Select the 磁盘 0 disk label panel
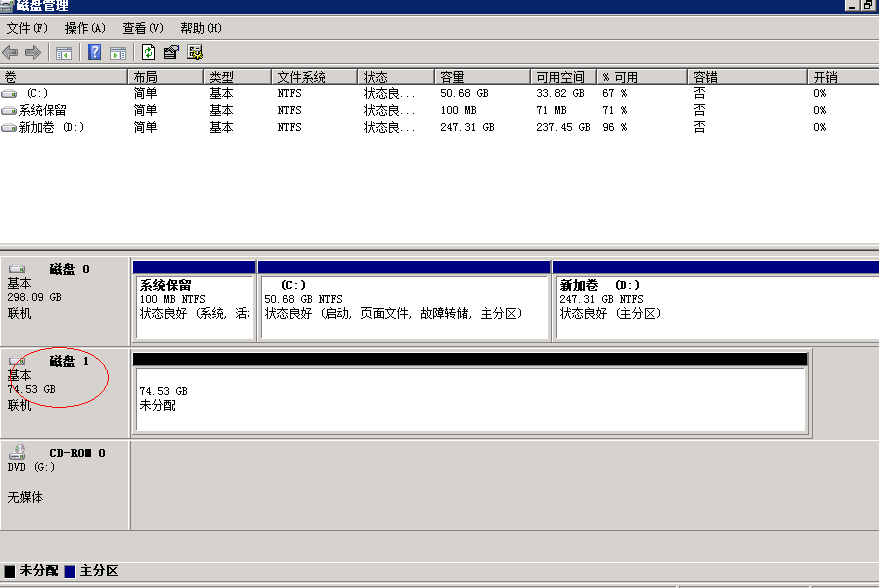 (x=65, y=301)
